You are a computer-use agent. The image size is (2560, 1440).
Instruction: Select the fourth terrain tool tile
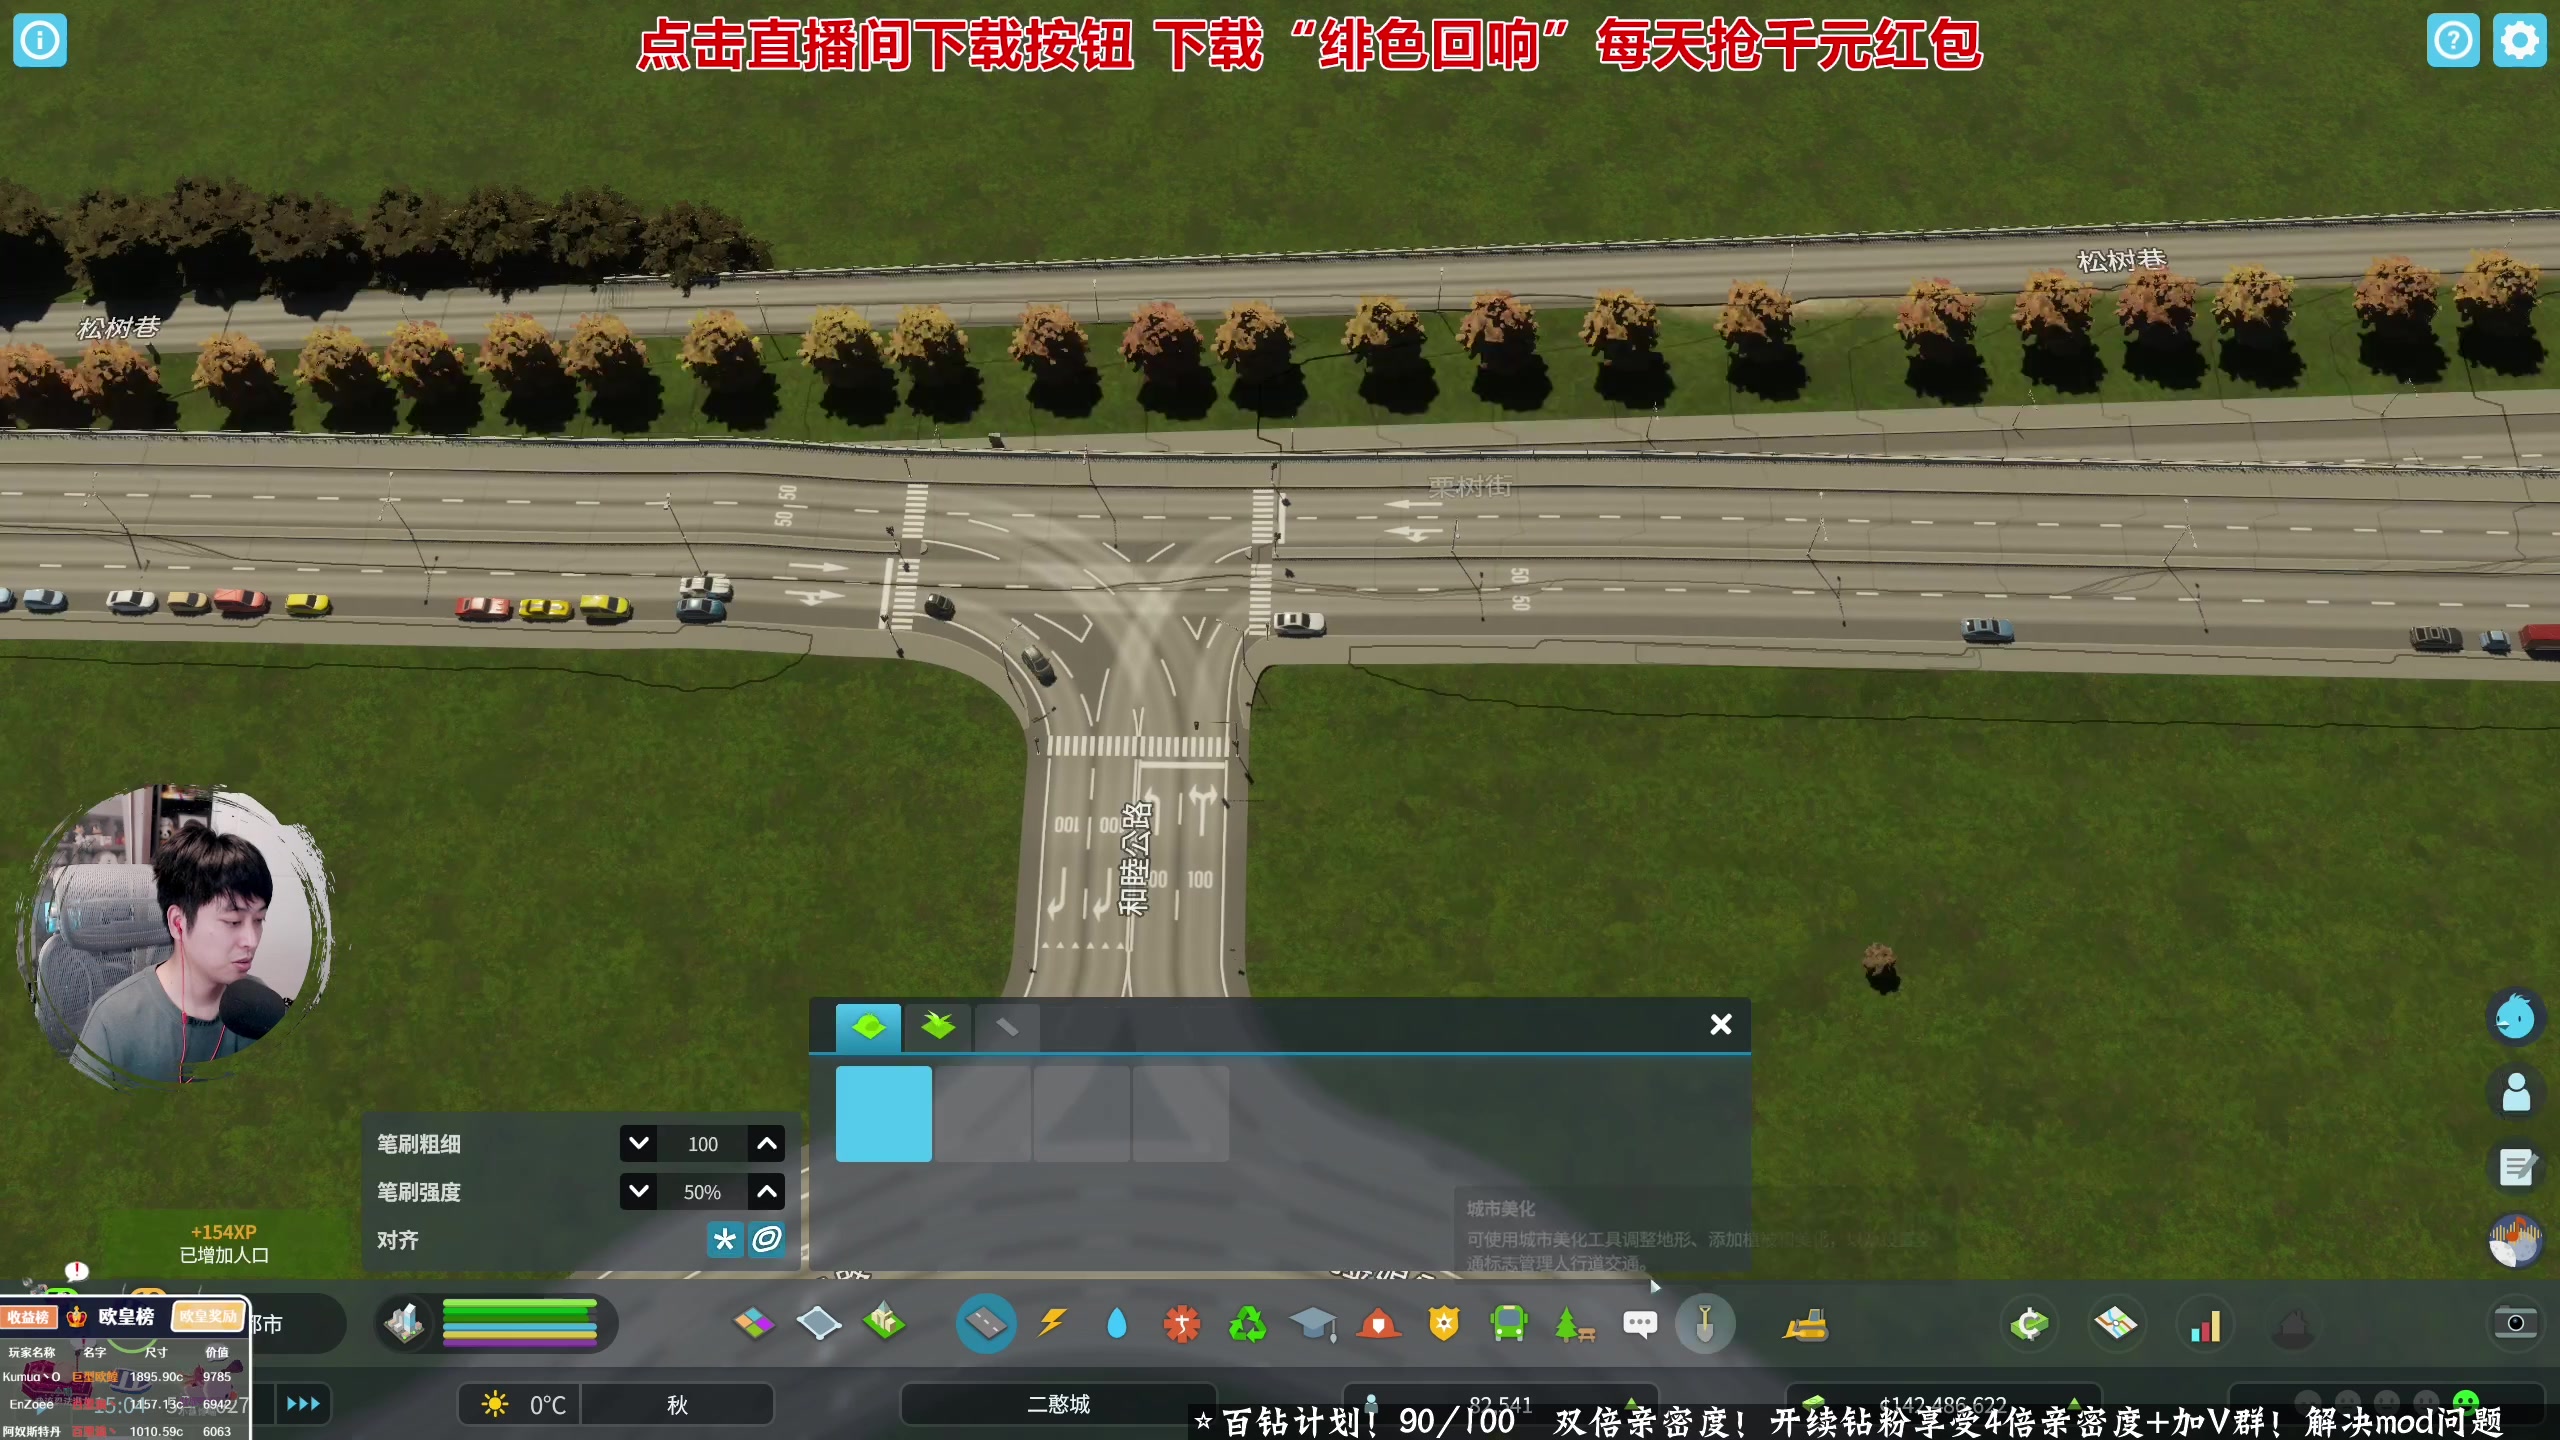tap(1181, 1113)
